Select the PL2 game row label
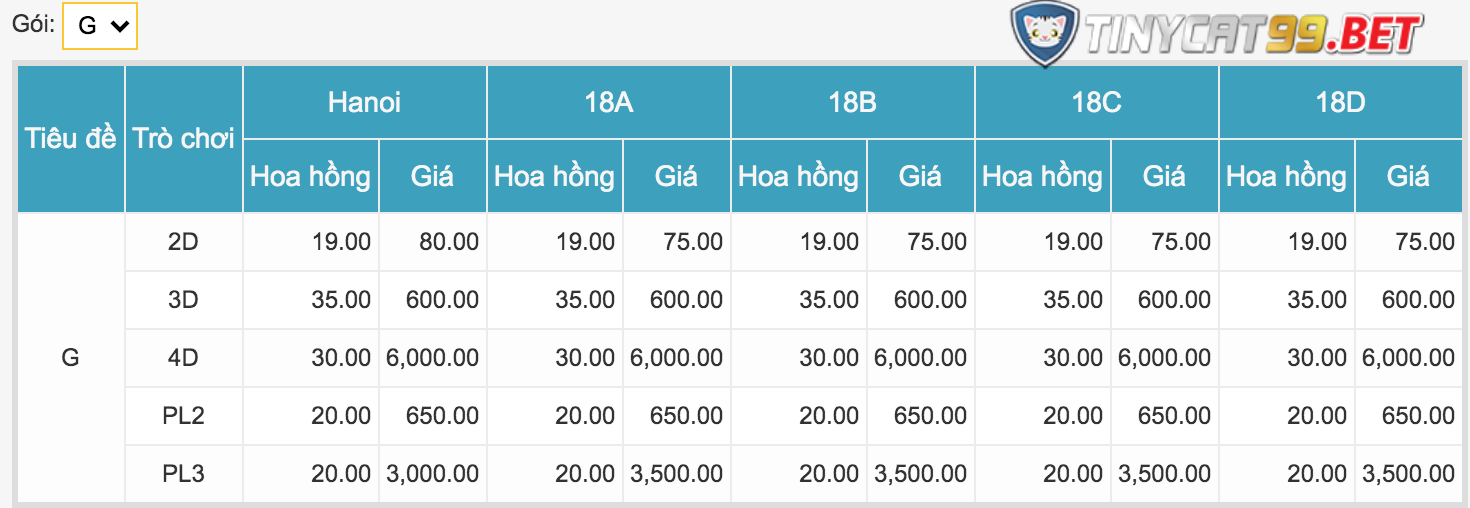The image size is (1470, 508). [183, 416]
